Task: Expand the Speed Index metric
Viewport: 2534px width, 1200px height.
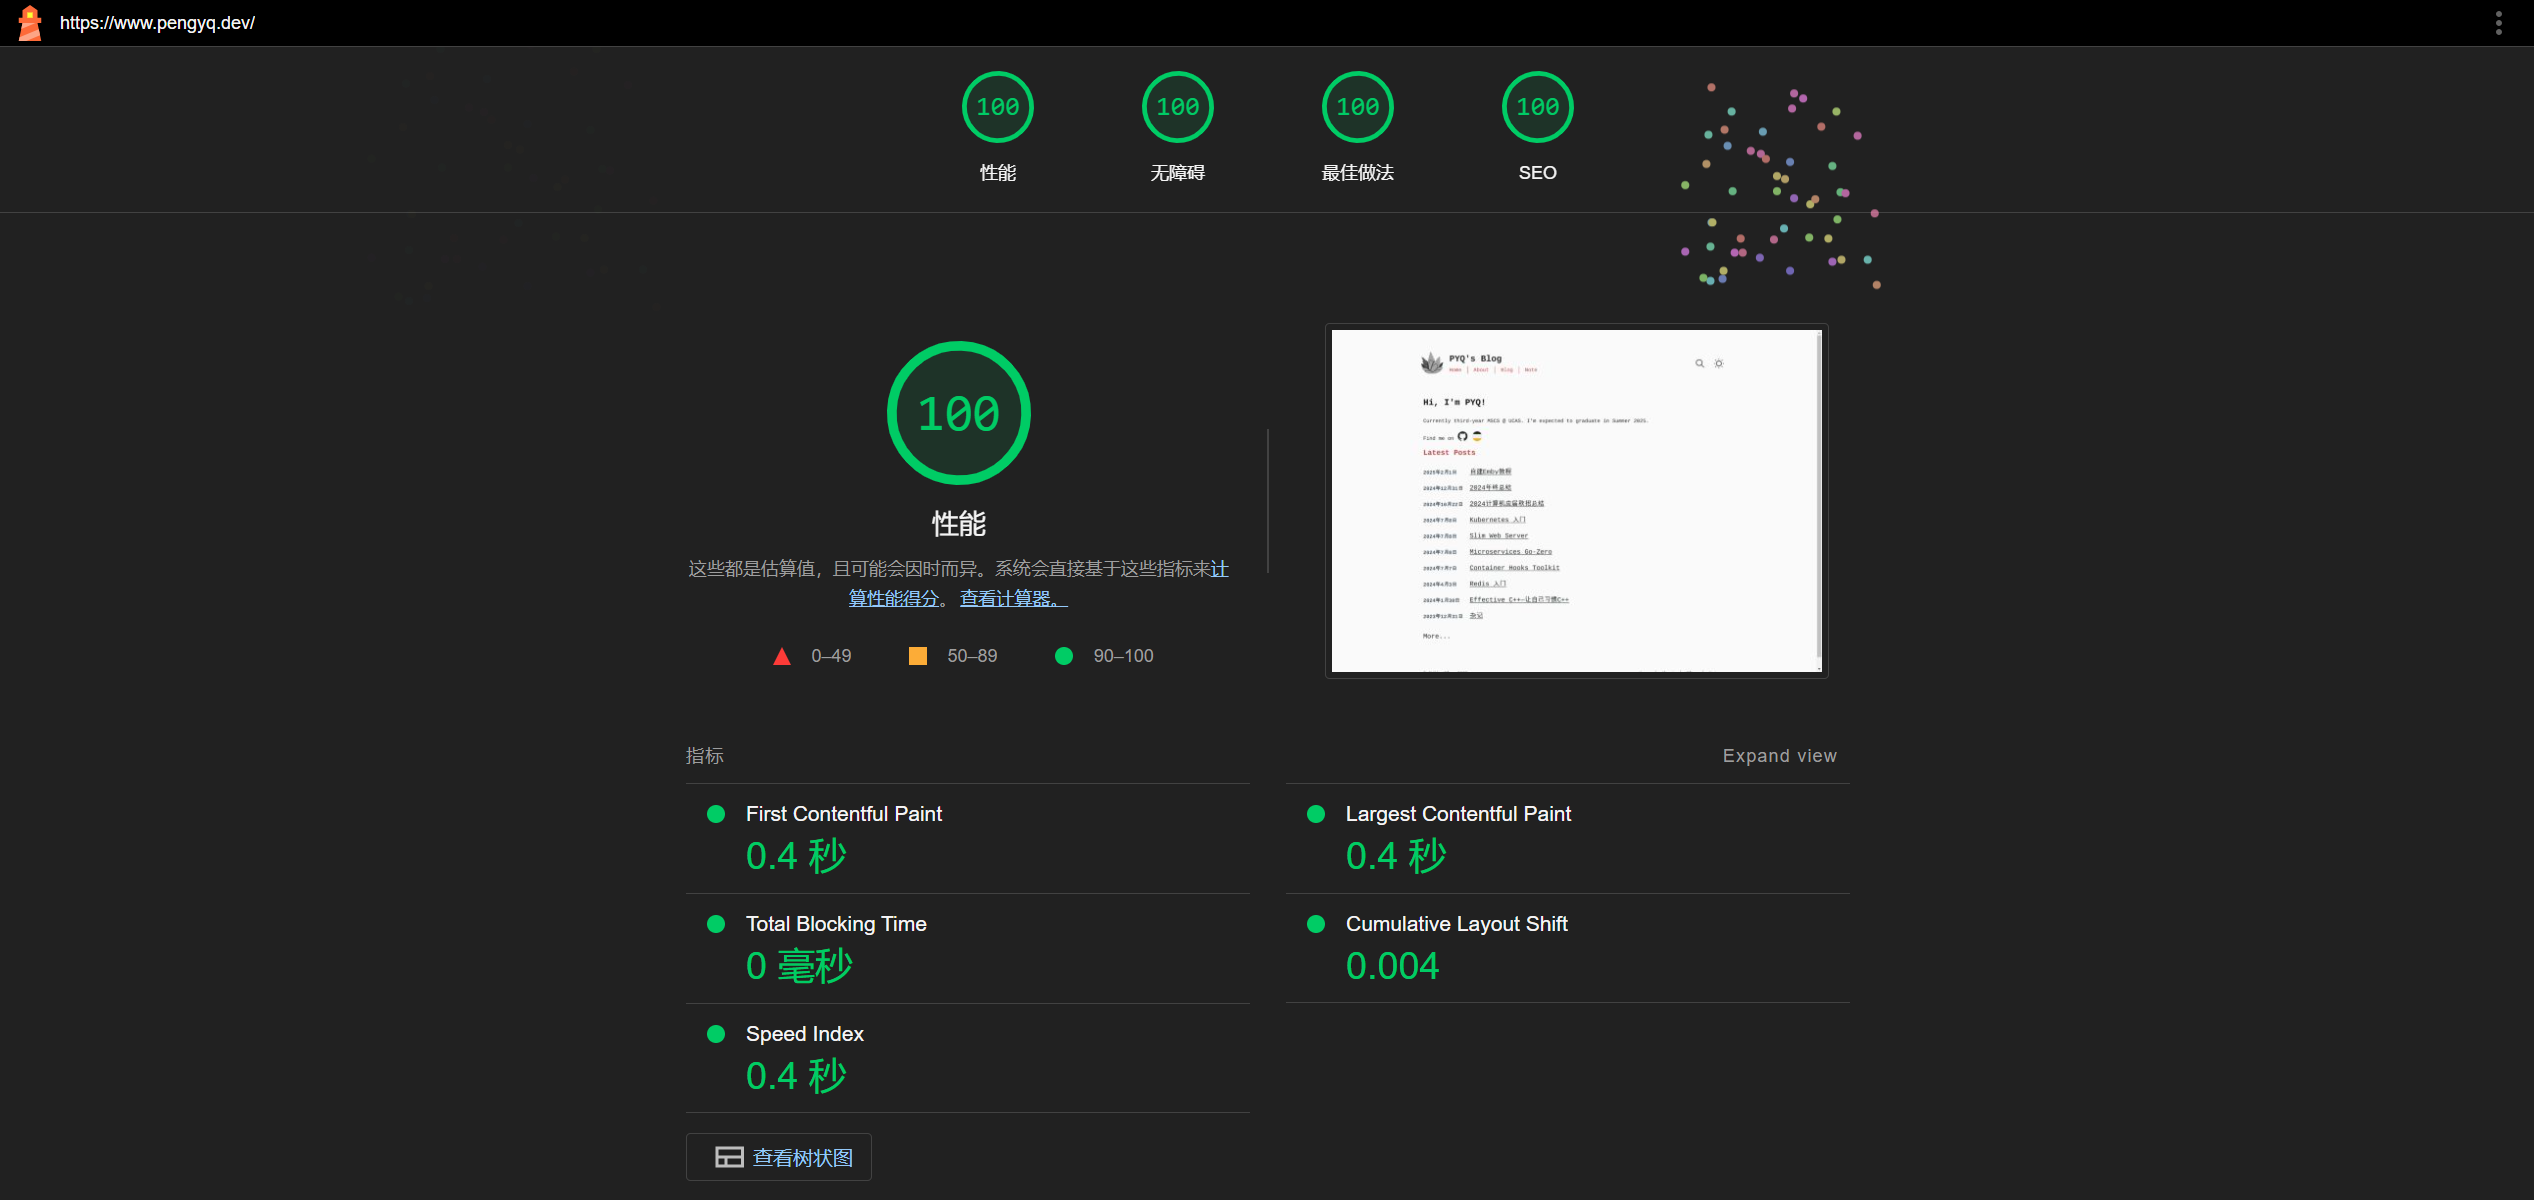Action: point(804,1034)
